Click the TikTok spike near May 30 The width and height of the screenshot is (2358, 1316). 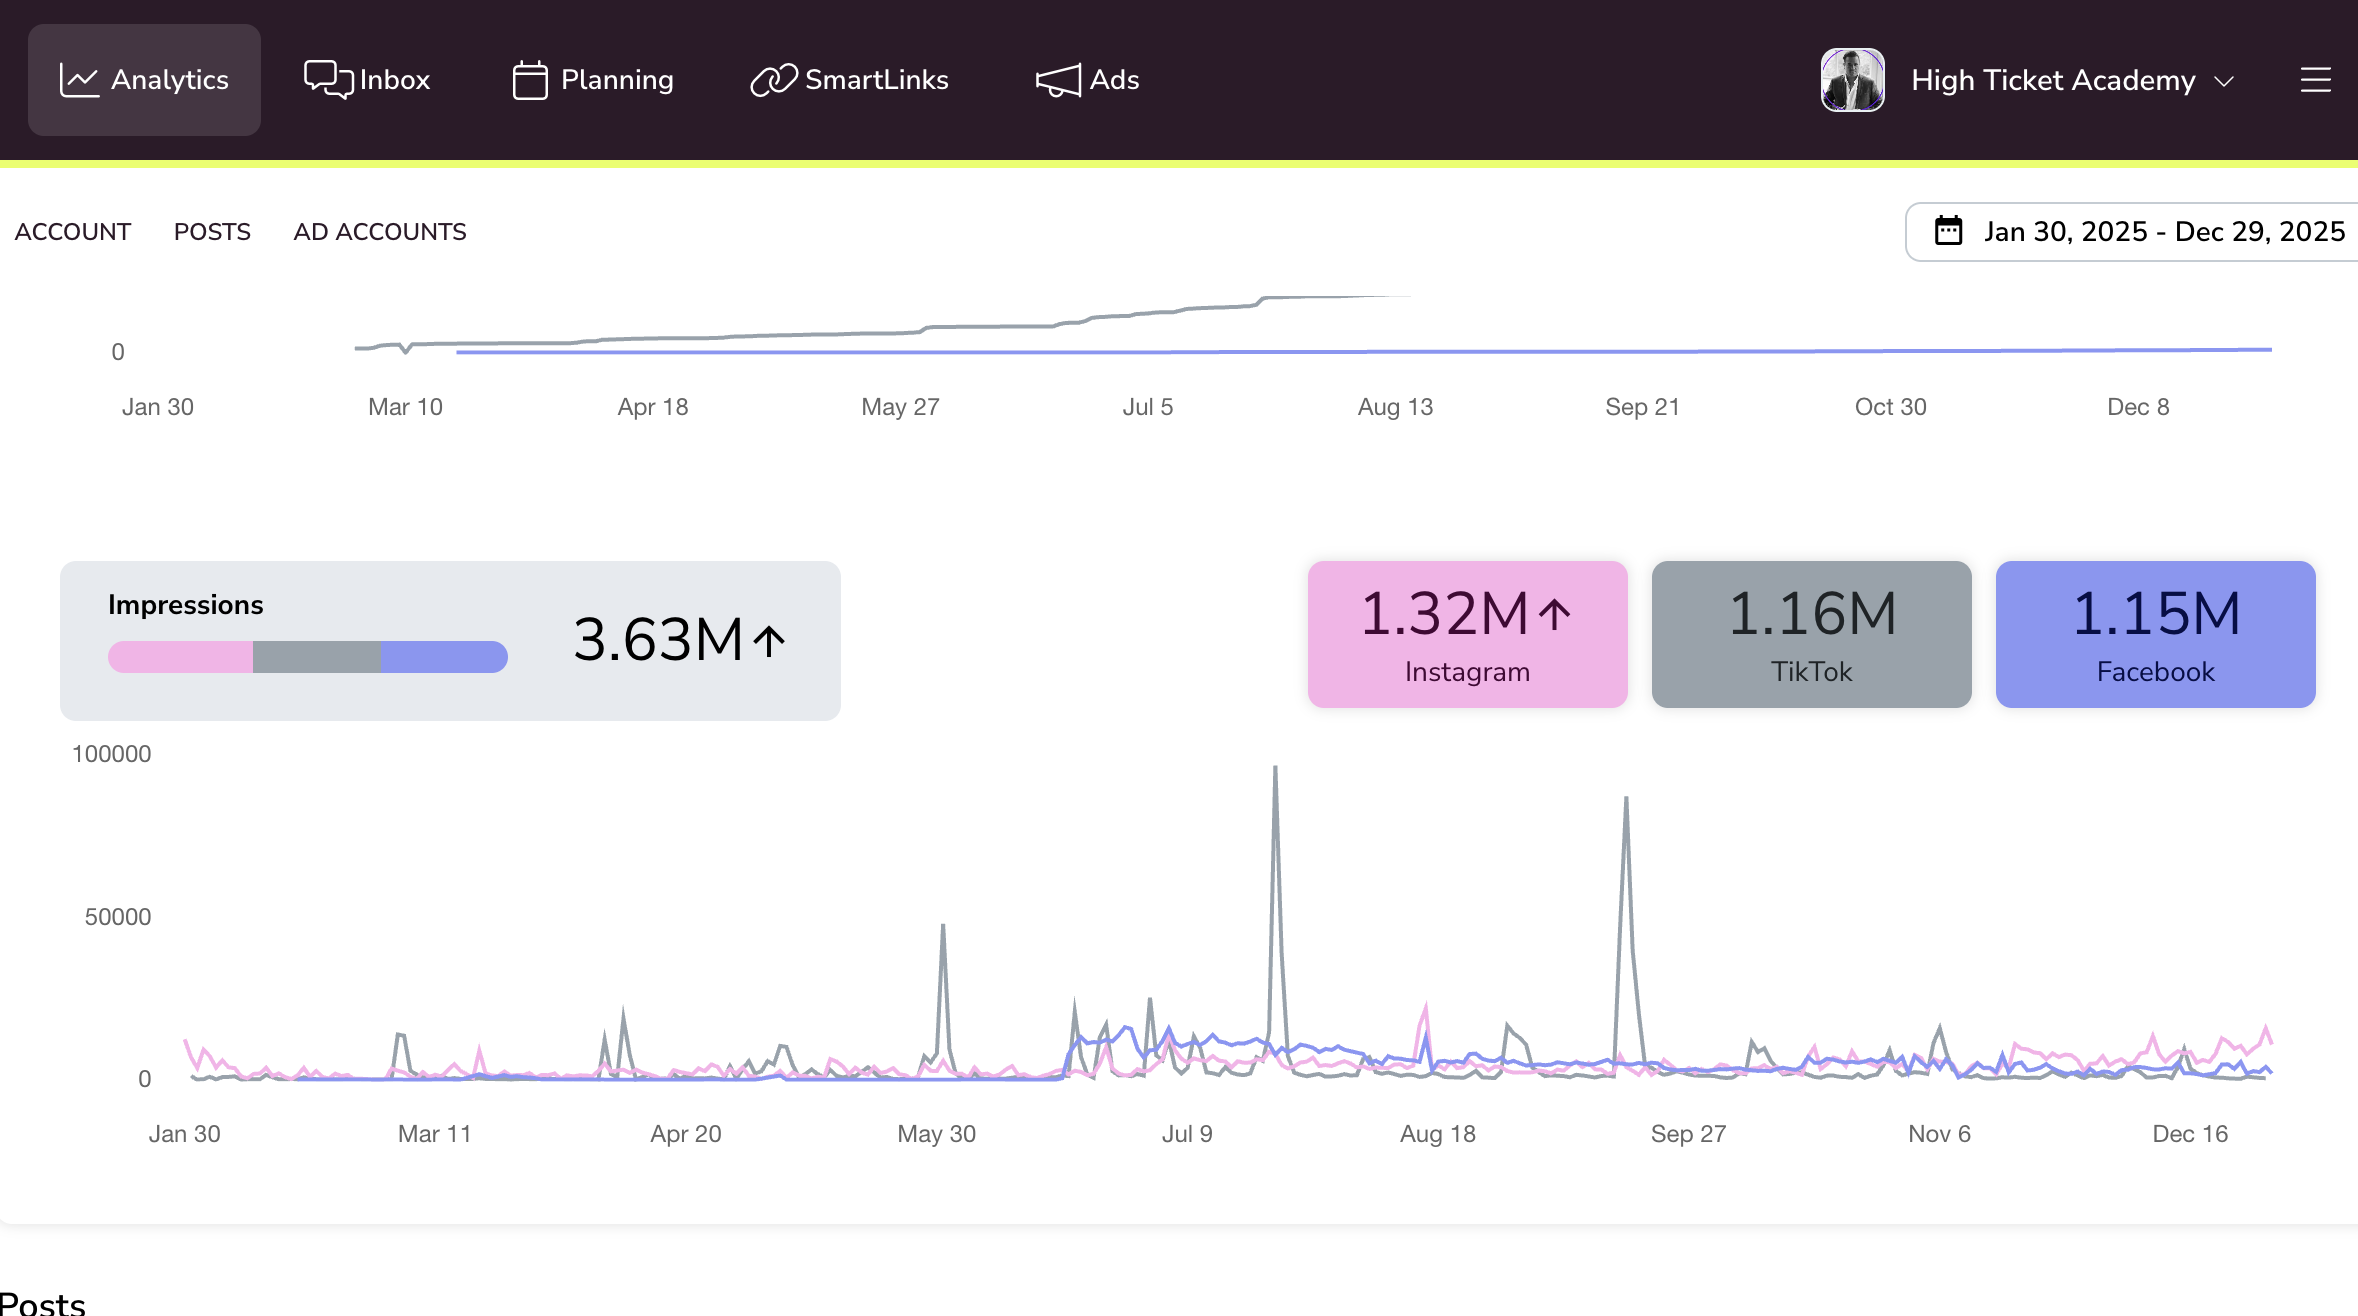(943, 927)
